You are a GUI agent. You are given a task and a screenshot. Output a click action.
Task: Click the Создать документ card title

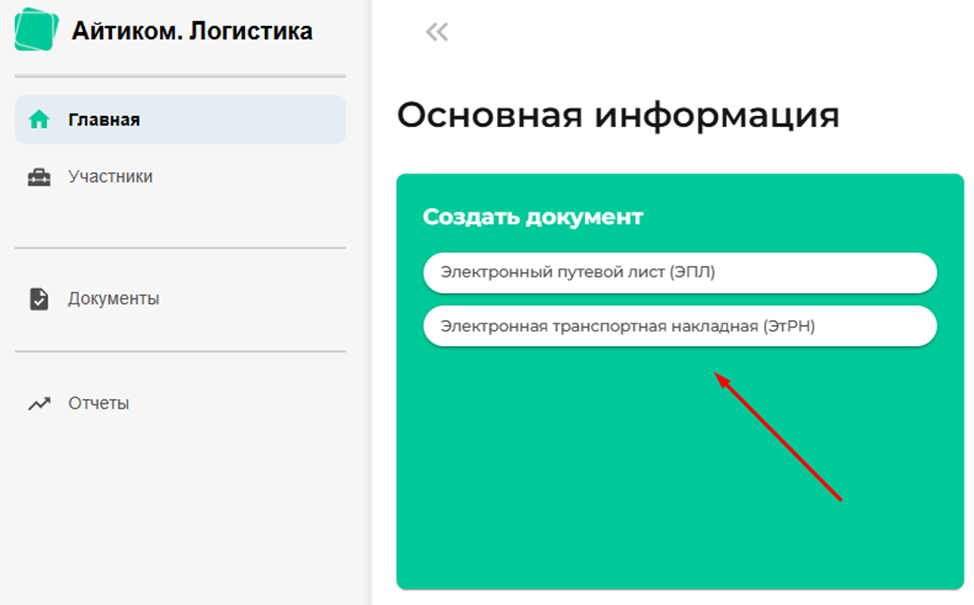(x=532, y=216)
